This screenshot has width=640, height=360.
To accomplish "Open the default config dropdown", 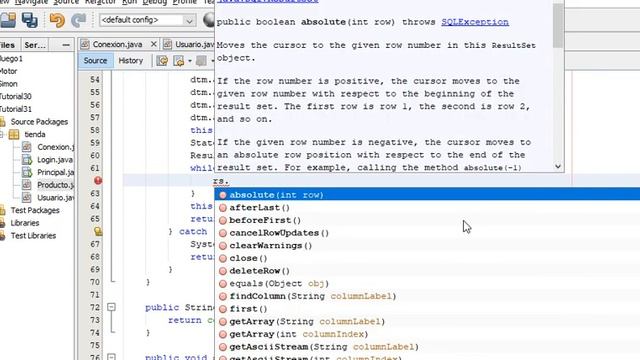I will point(147,20).
